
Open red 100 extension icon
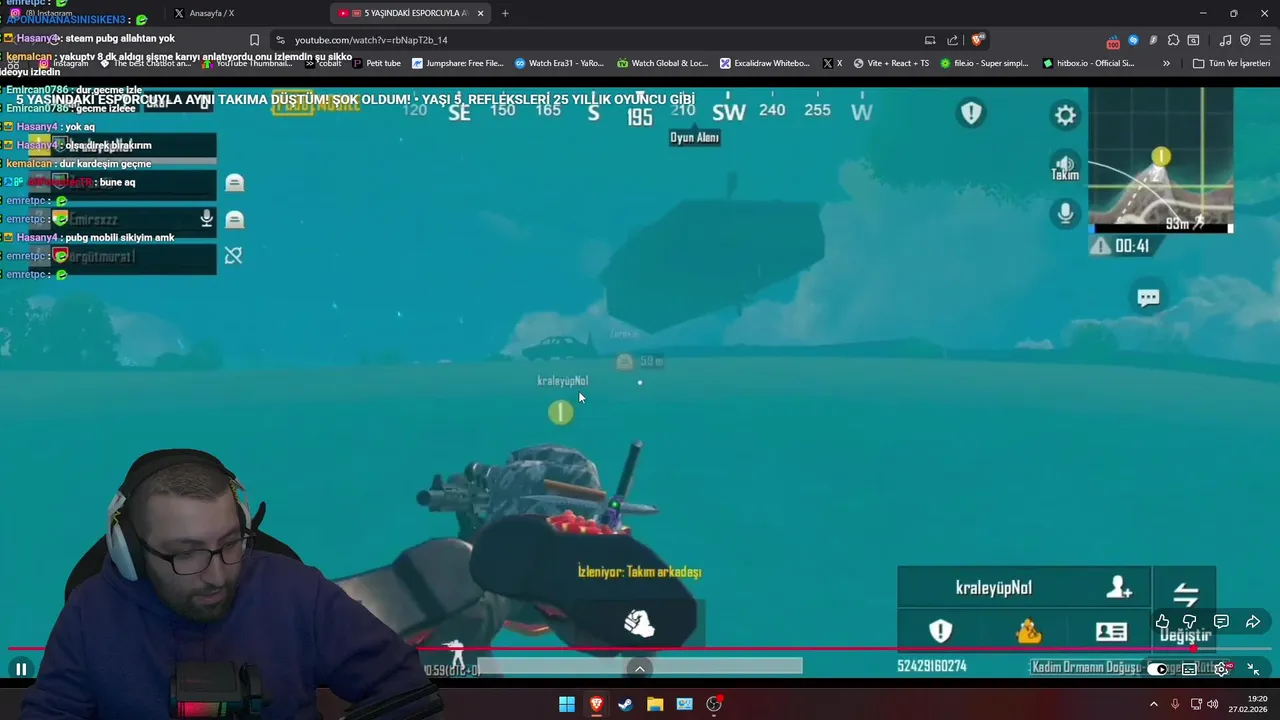(1113, 41)
